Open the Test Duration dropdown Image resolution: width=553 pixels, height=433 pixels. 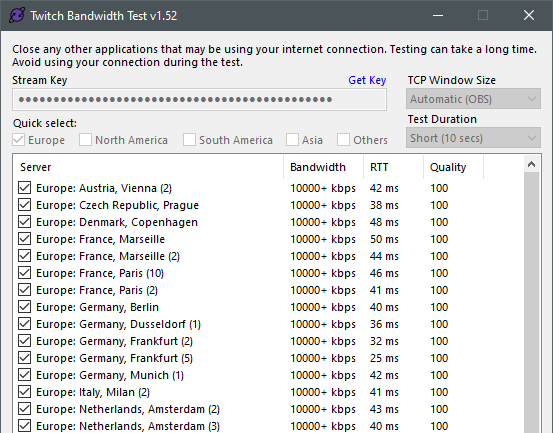473,138
